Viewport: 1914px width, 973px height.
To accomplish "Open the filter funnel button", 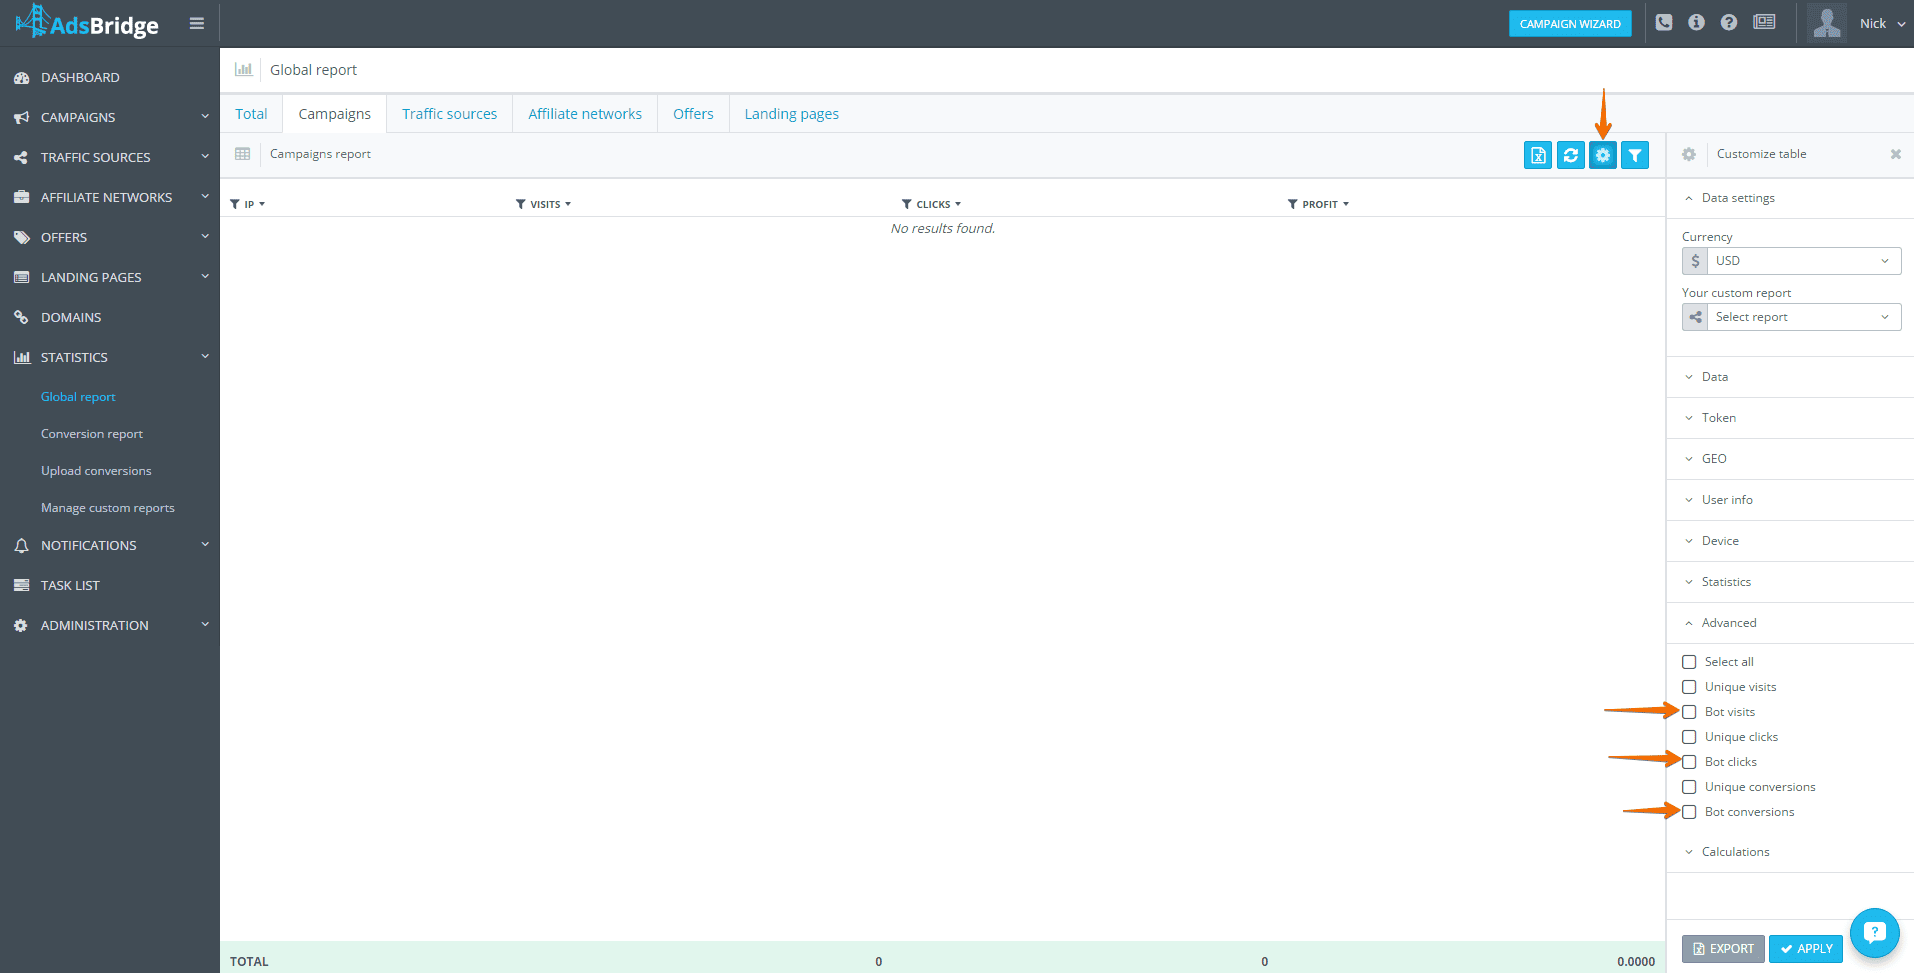I will pyautogui.click(x=1635, y=155).
